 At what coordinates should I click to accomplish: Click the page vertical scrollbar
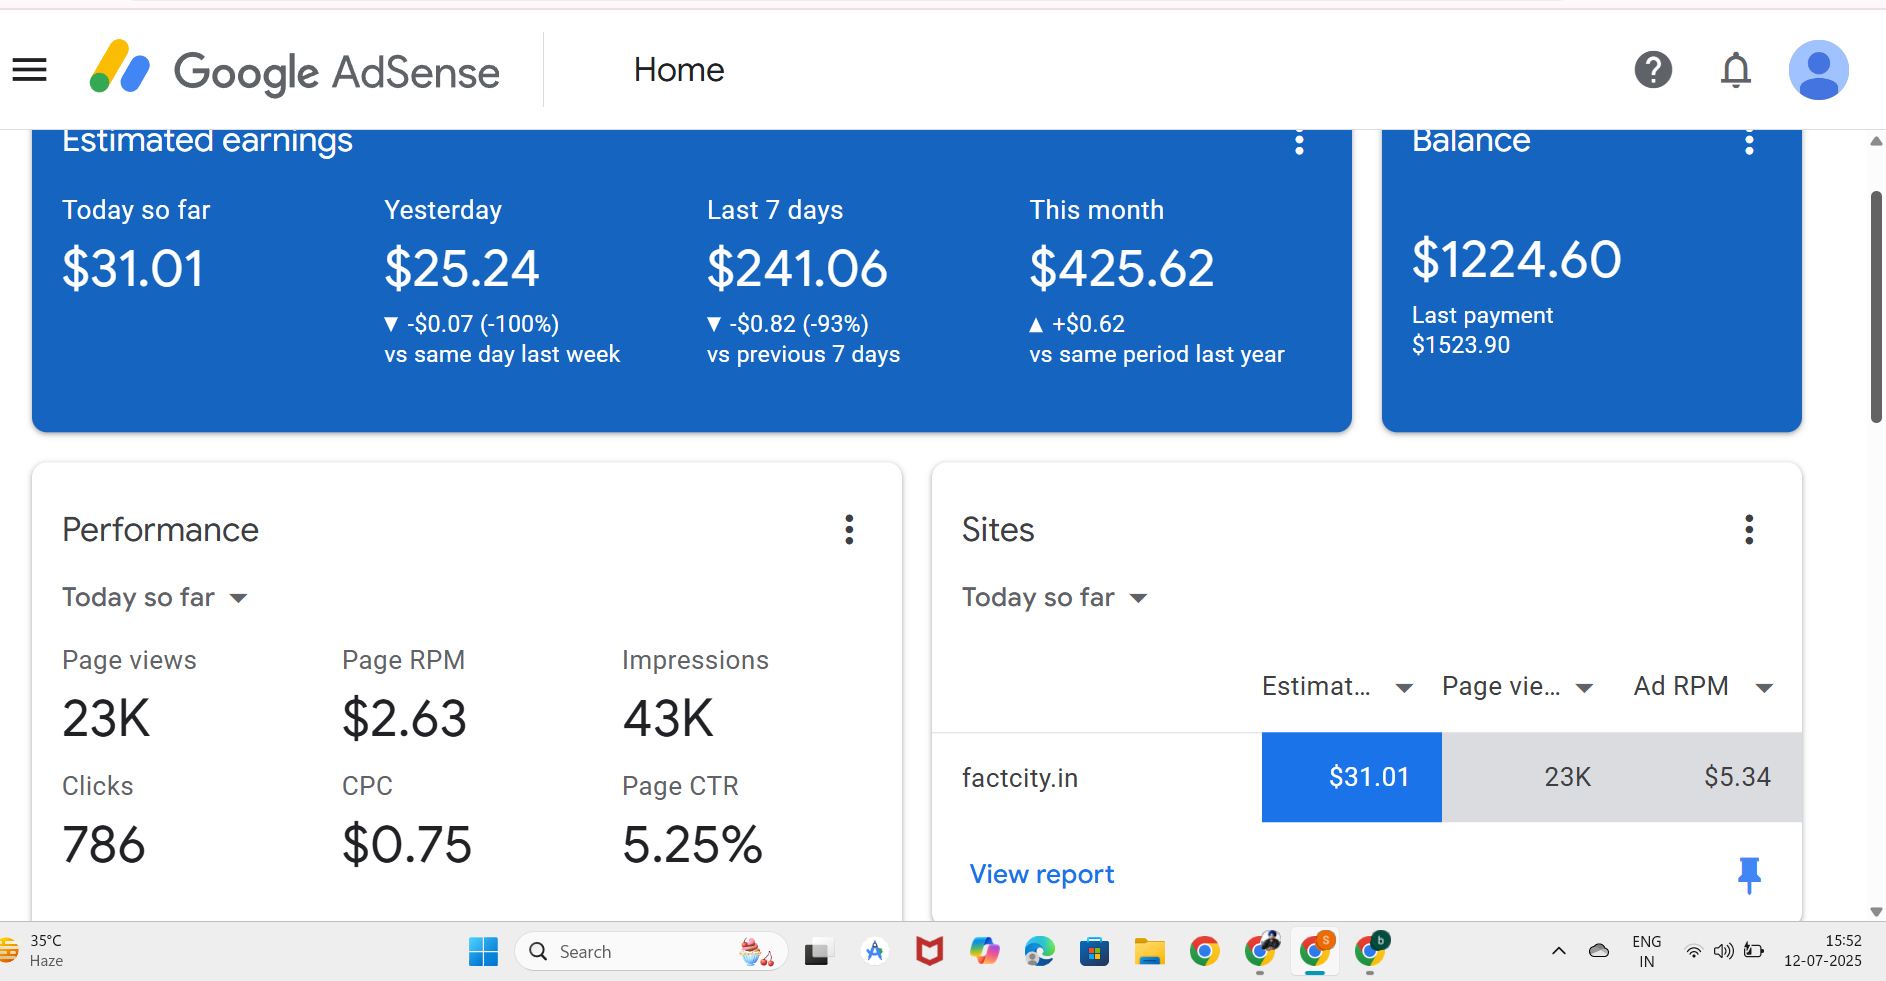pyautogui.click(x=1876, y=310)
